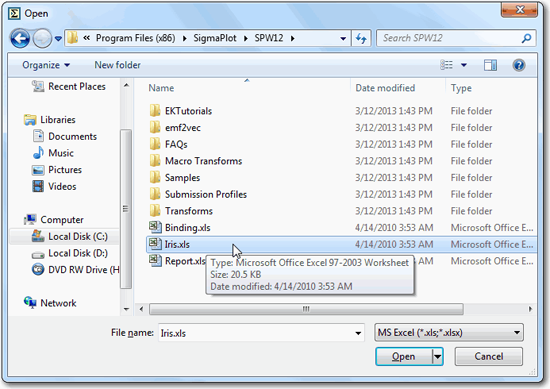Open the file type filter dropdown

449,333
